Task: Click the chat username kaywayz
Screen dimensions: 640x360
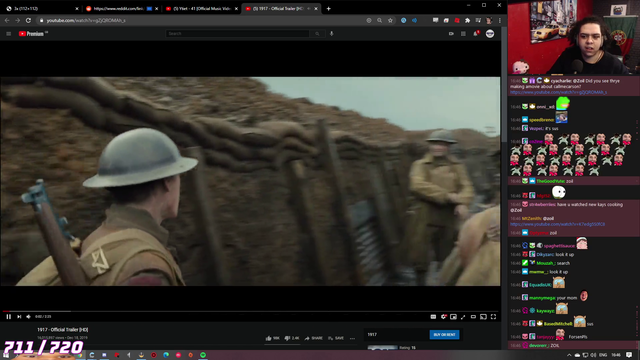Action: coord(545,311)
